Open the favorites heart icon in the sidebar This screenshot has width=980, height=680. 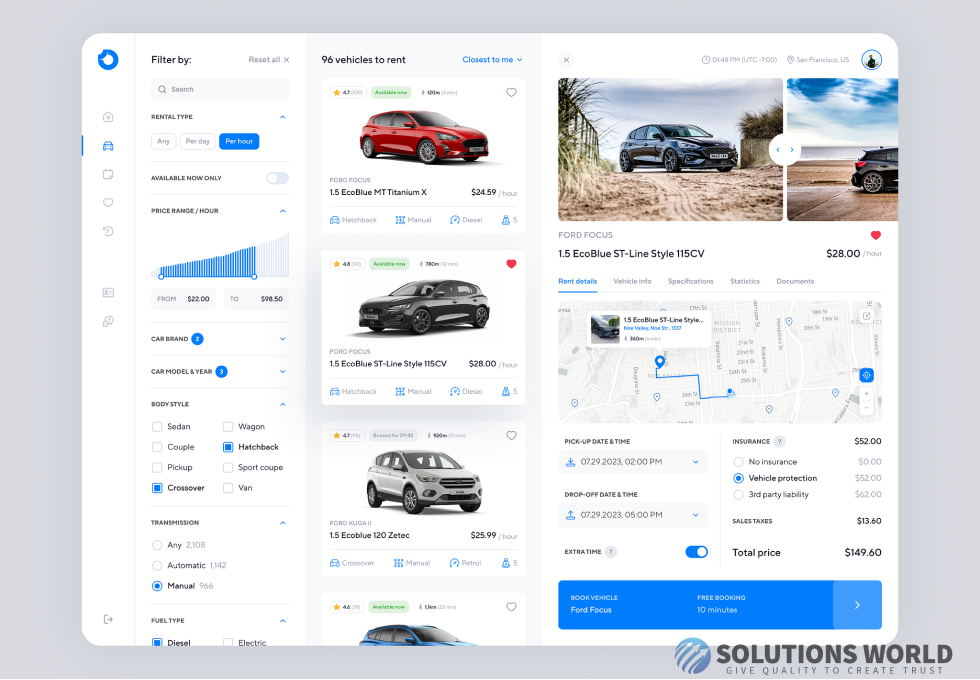click(x=108, y=202)
